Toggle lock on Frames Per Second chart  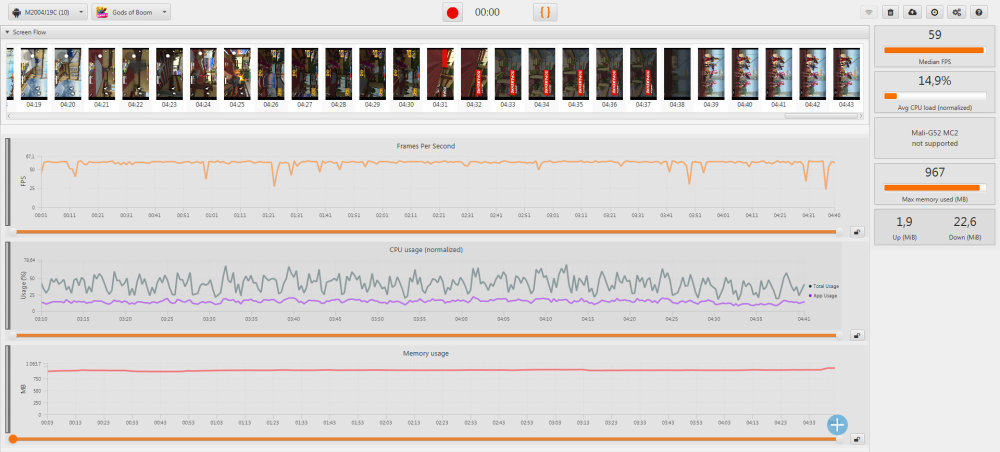[x=857, y=232]
